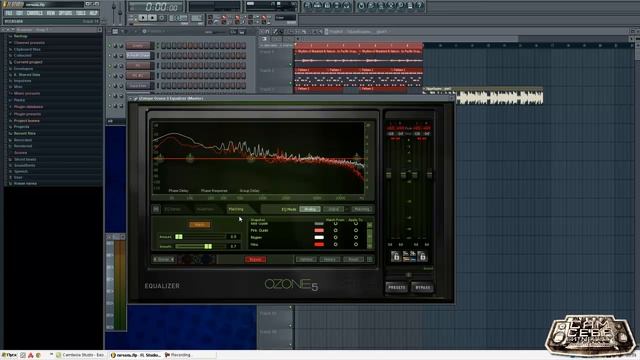The height and width of the screenshot is (360, 640).
Task: Open the Recent files folder
Action: click(24, 133)
